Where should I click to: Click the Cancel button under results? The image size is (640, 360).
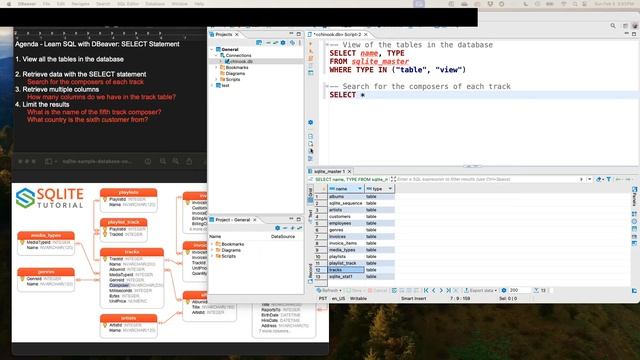click(x=377, y=290)
